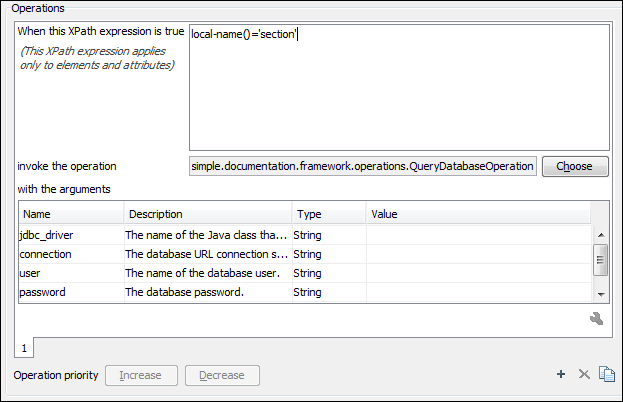Click the Increase priority button
Image resolution: width=623 pixels, height=402 pixels.
pyautogui.click(x=141, y=375)
